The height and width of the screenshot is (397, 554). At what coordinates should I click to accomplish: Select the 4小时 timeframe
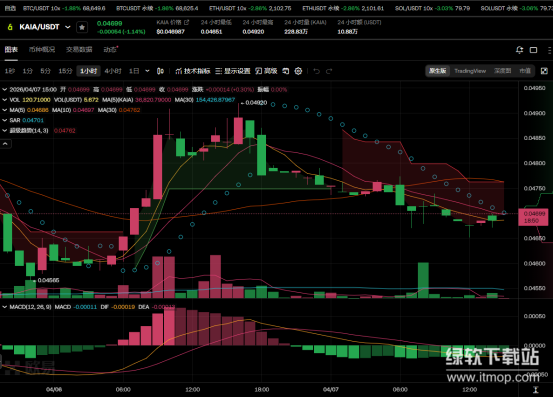pyautogui.click(x=113, y=71)
